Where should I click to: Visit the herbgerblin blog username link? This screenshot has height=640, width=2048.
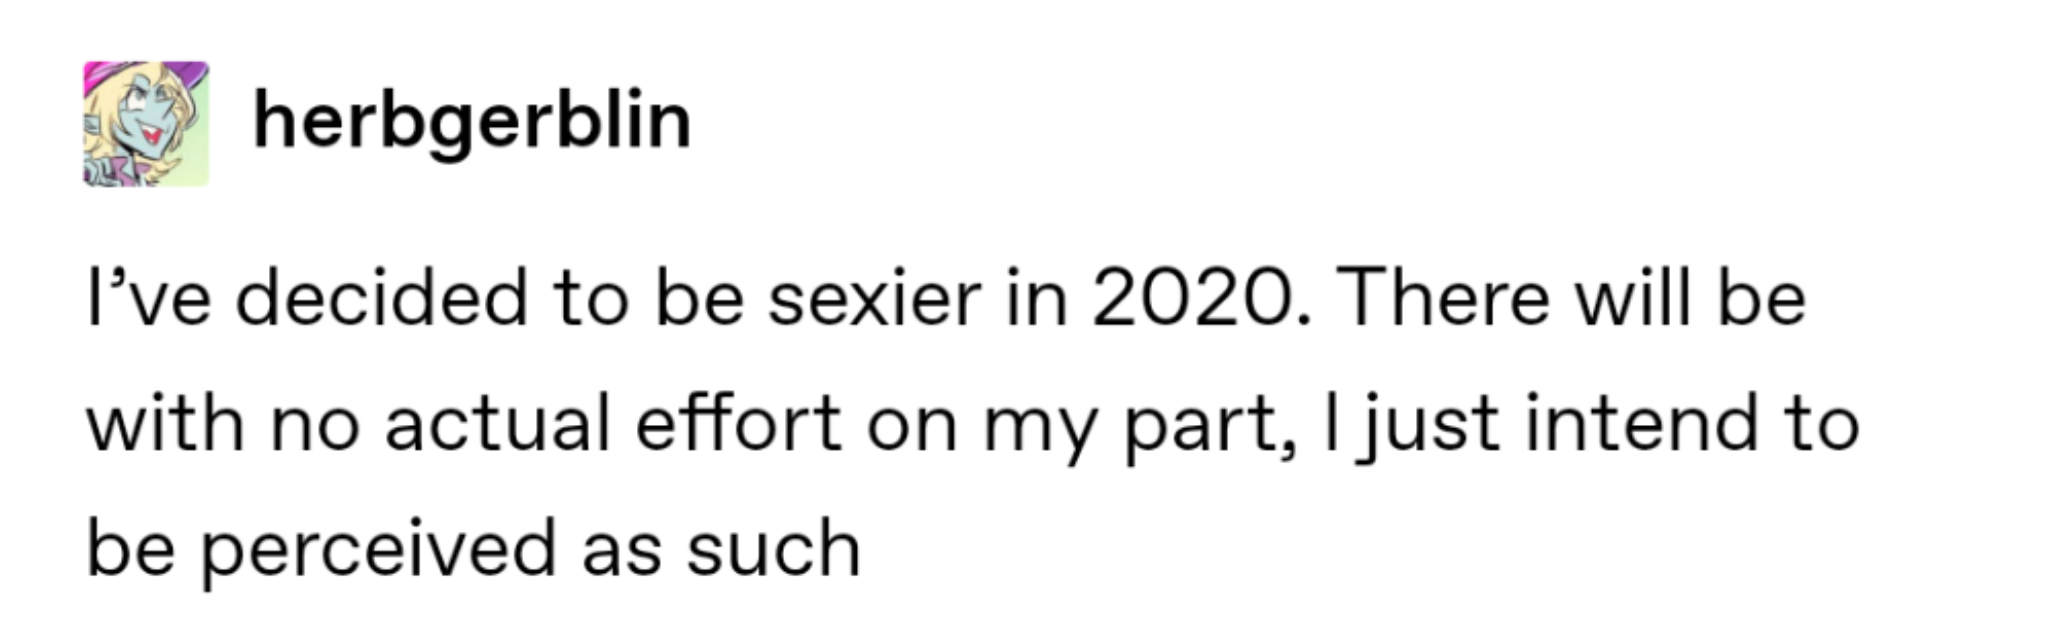pos(472,122)
